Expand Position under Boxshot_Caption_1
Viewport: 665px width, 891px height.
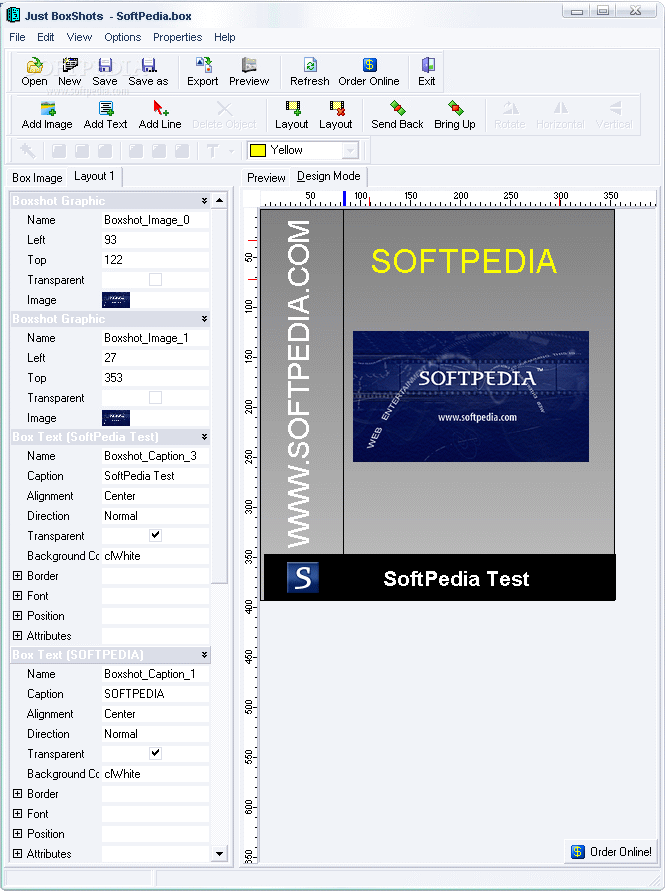coord(18,834)
